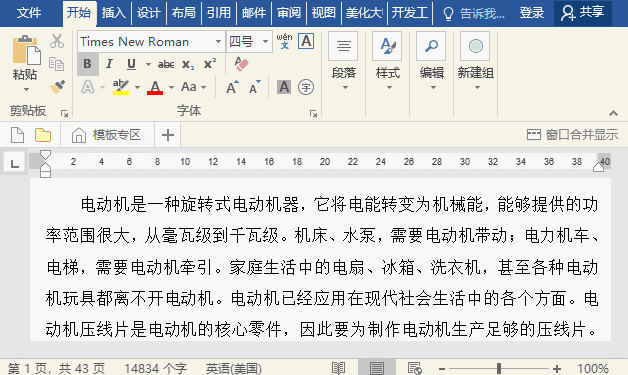Viewport: 628px width, 375px height.
Task: Click the Tell Me 告诉我 search box
Action: tap(474, 14)
